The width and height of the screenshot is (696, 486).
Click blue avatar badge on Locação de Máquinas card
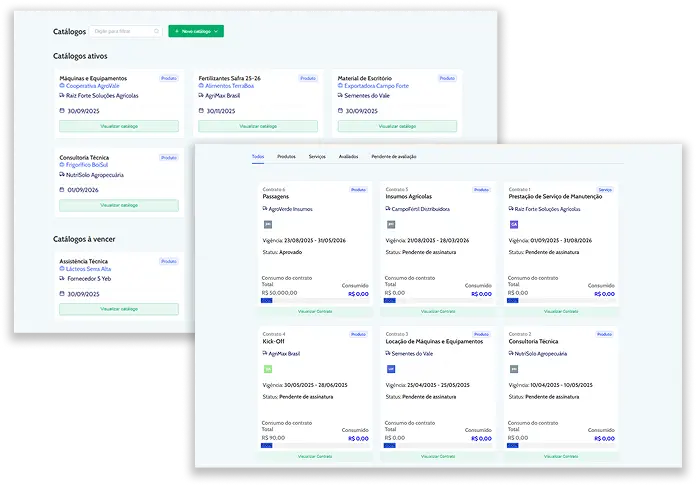[391, 369]
